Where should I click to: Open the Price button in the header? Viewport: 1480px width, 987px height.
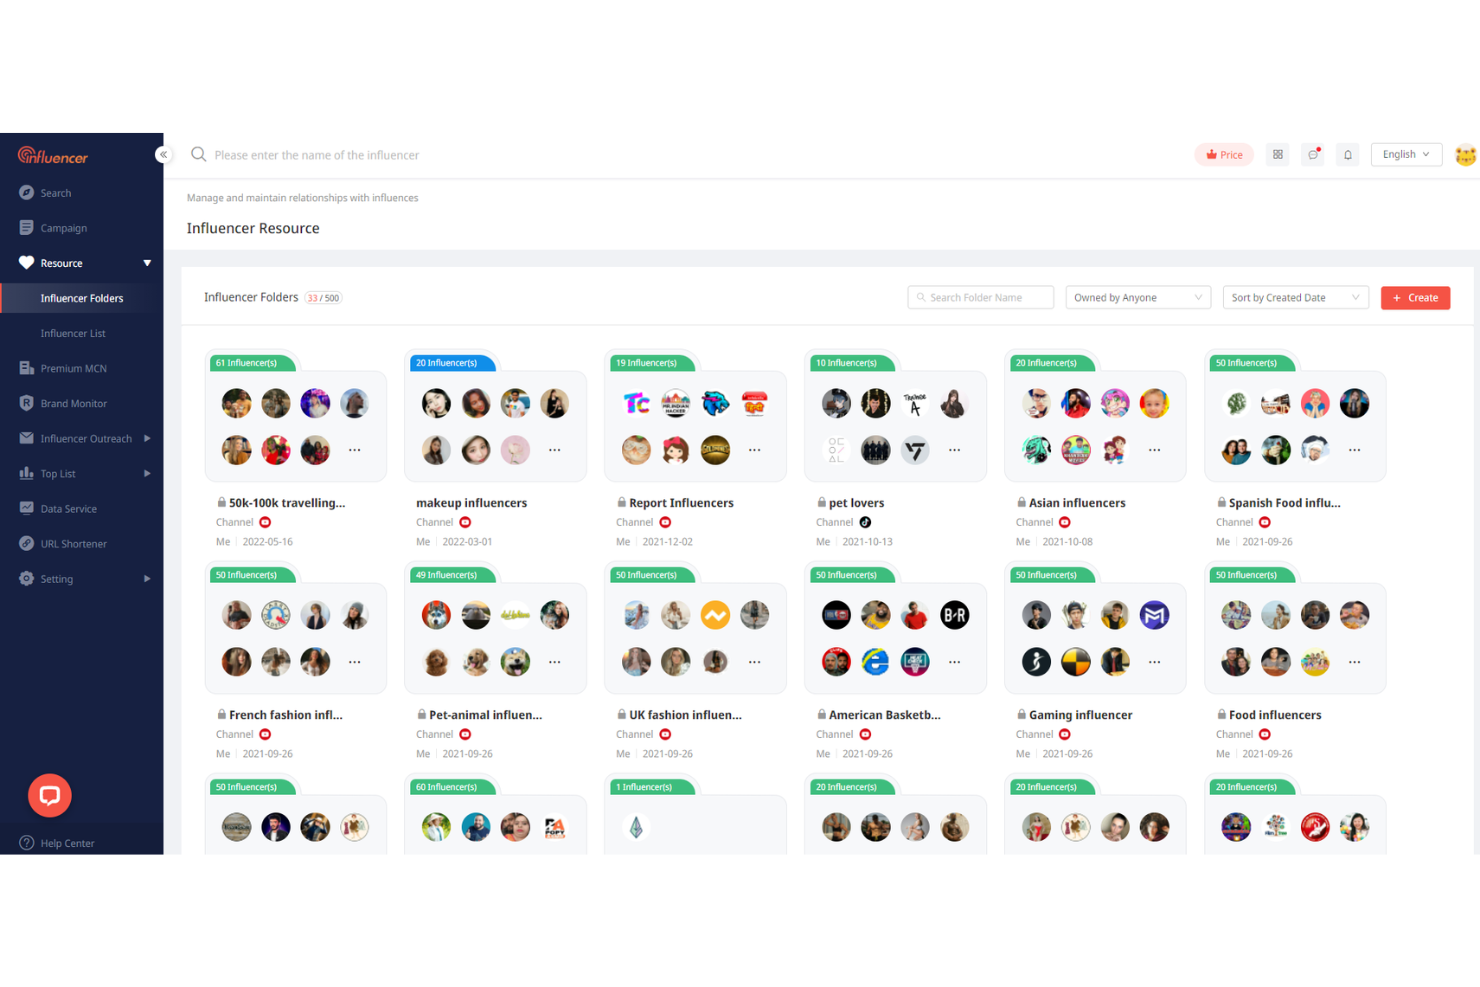(x=1223, y=154)
